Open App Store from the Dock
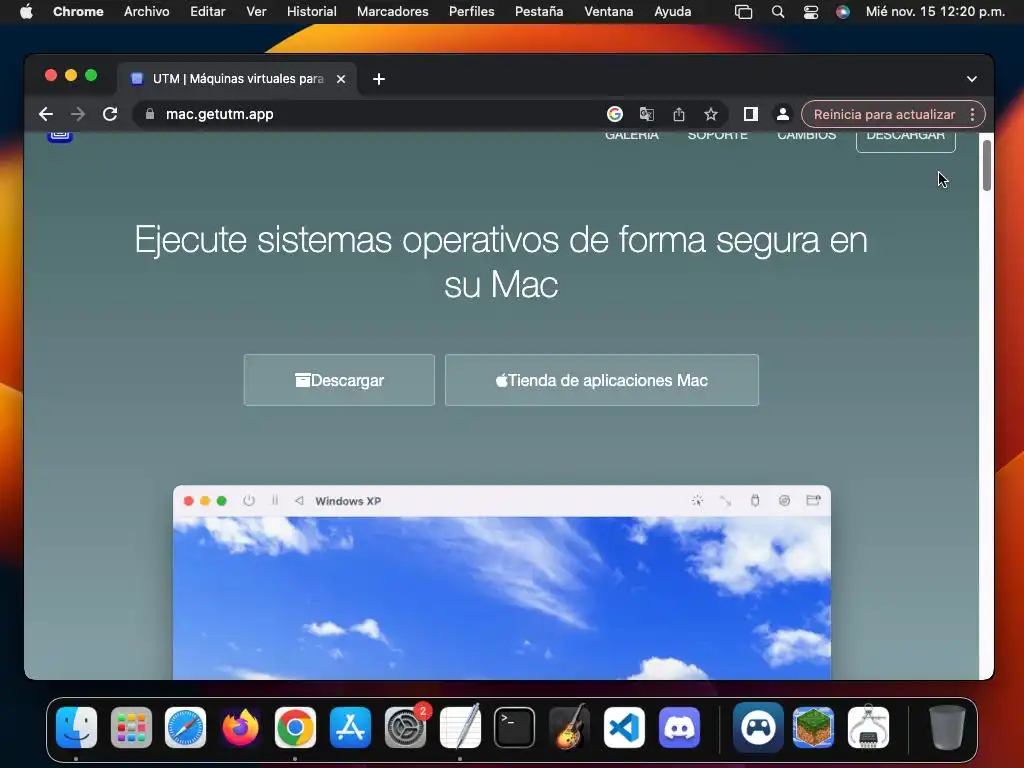This screenshot has width=1024, height=768. click(x=350, y=727)
